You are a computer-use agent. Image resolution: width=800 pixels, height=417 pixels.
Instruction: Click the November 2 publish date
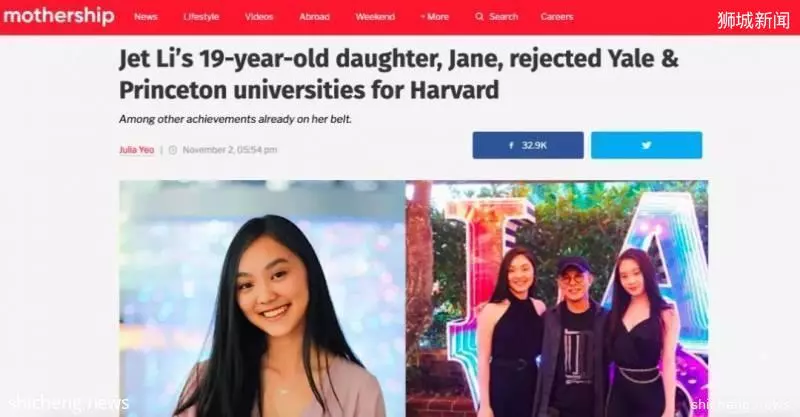(230, 150)
